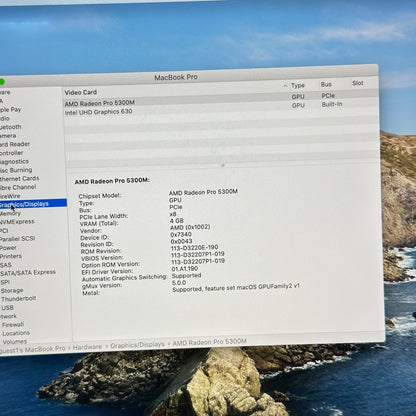Click the split pane divider handle
Viewport: 416px width, 416px height.
click(223, 165)
